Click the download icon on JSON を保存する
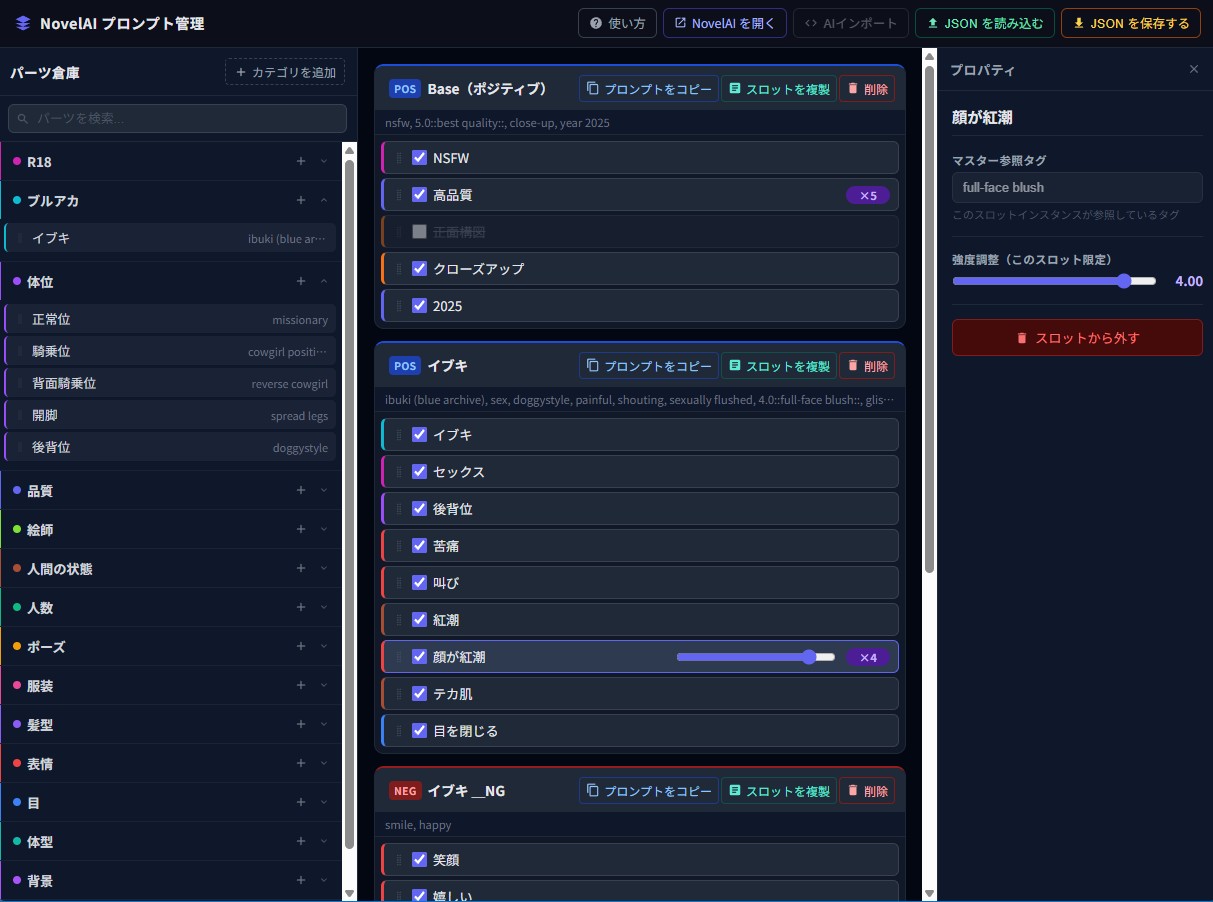Viewport: 1213px width, 902px height. pyautogui.click(x=1078, y=23)
